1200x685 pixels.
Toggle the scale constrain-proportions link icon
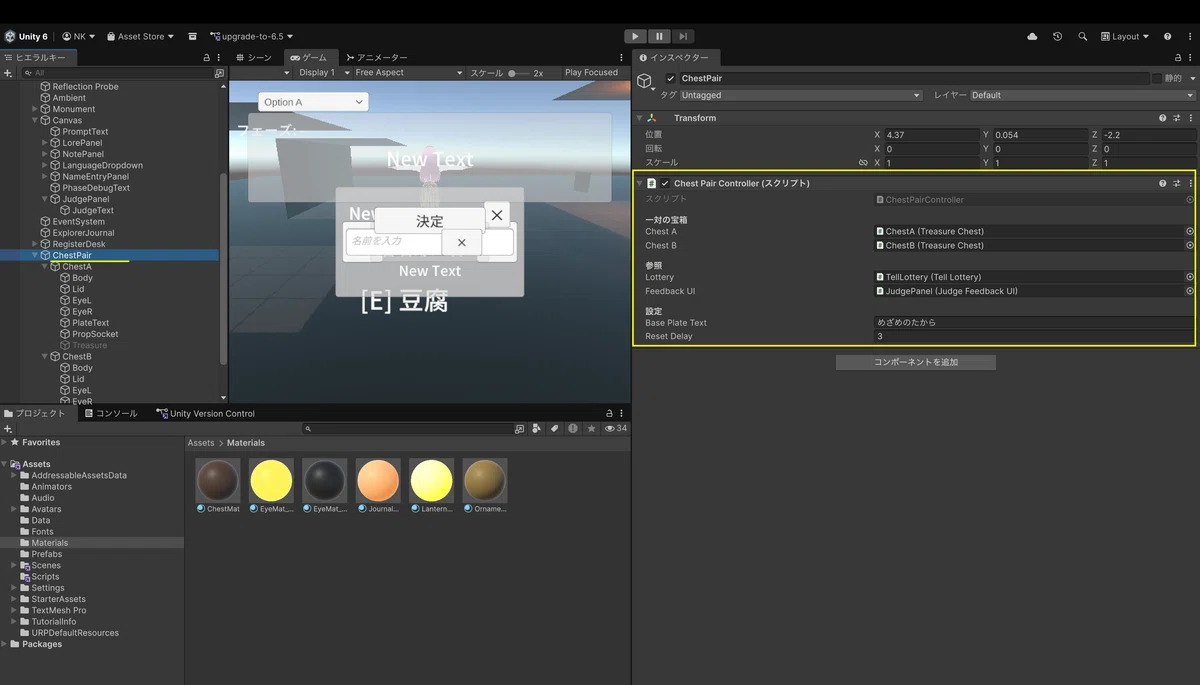click(x=863, y=162)
